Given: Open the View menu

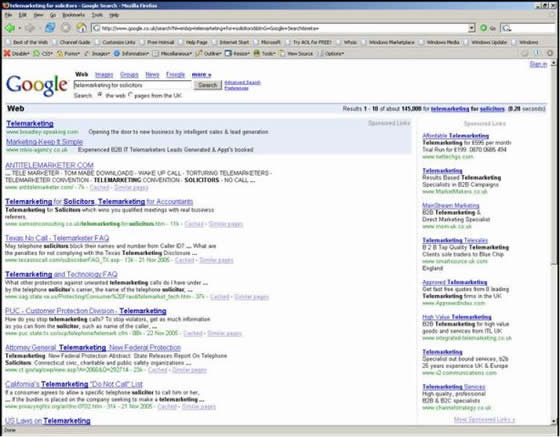Looking at the screenshot, I should click(38, 15).
